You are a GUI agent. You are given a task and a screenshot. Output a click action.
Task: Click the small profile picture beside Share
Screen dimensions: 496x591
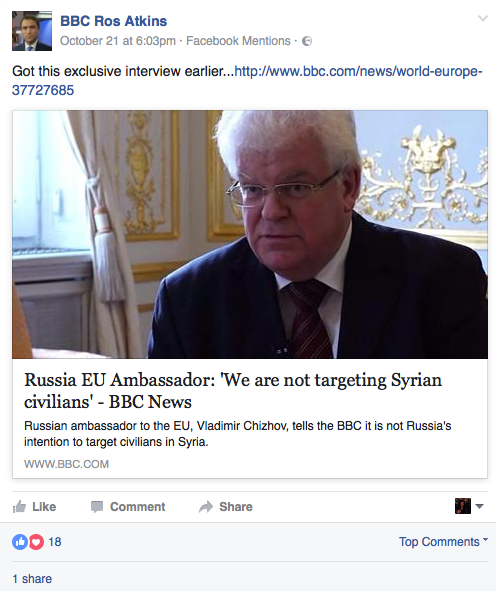(x=462, y=506)
